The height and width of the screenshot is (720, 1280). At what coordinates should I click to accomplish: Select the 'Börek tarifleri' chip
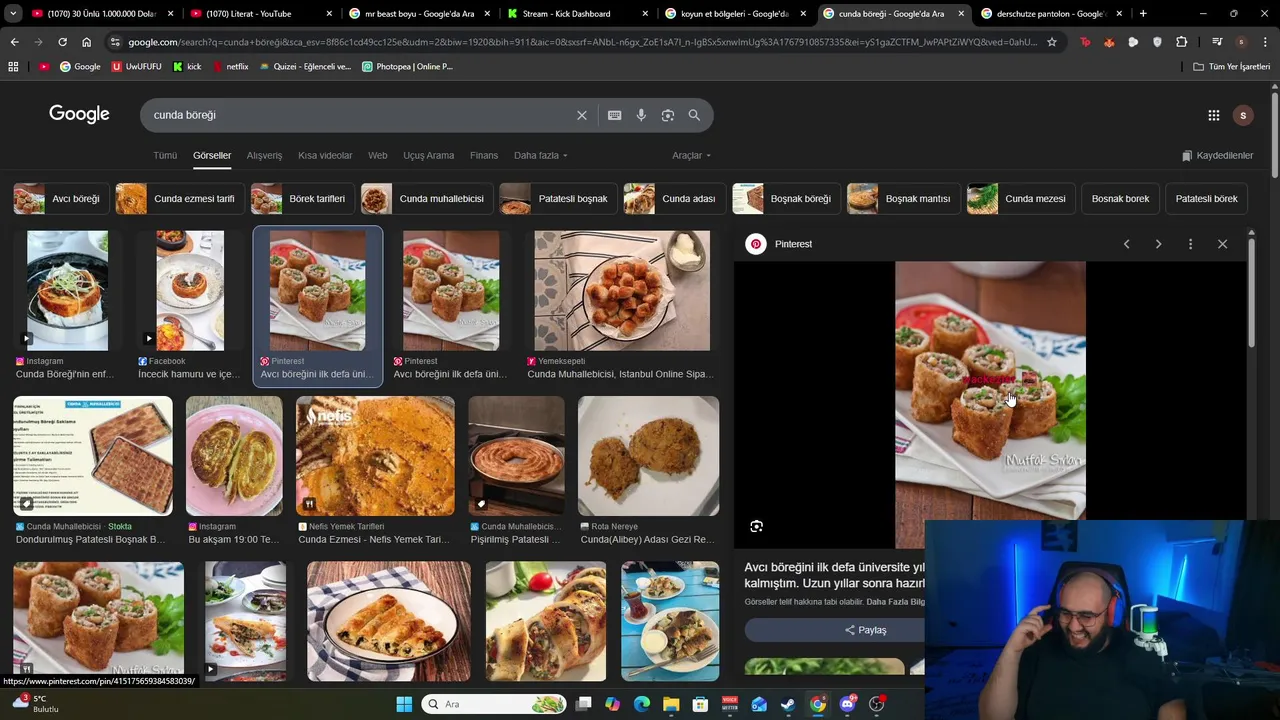pyautogui.click(x=301, y=198)
